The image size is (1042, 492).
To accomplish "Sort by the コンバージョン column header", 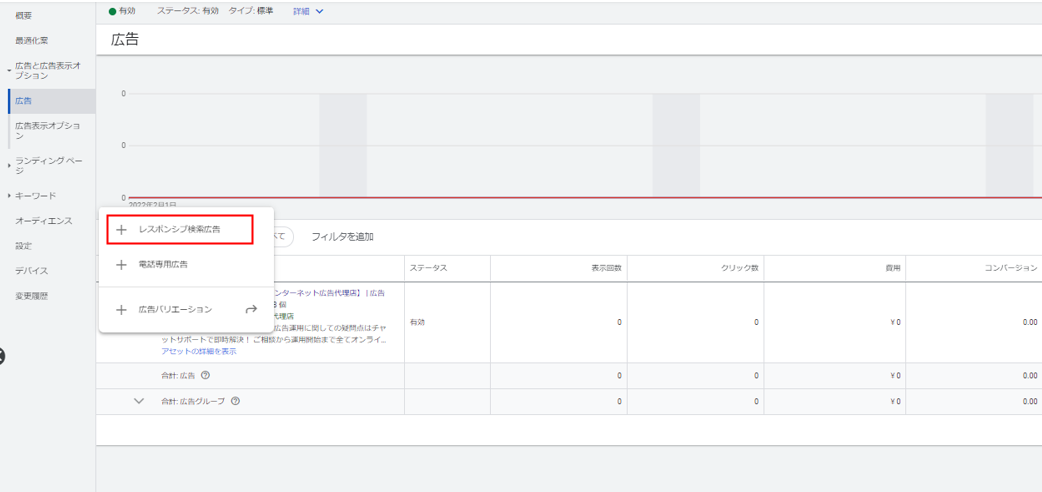I will point(1010,269).
